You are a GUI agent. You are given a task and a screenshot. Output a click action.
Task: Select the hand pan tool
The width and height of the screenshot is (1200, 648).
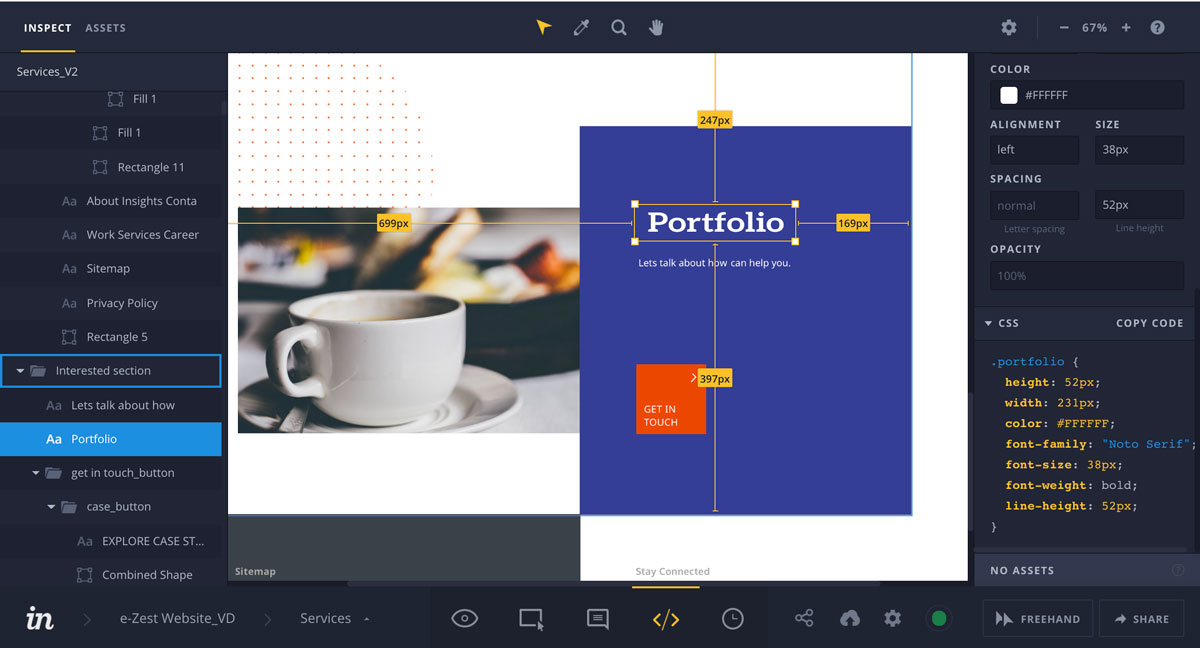[x=657, y=27]
